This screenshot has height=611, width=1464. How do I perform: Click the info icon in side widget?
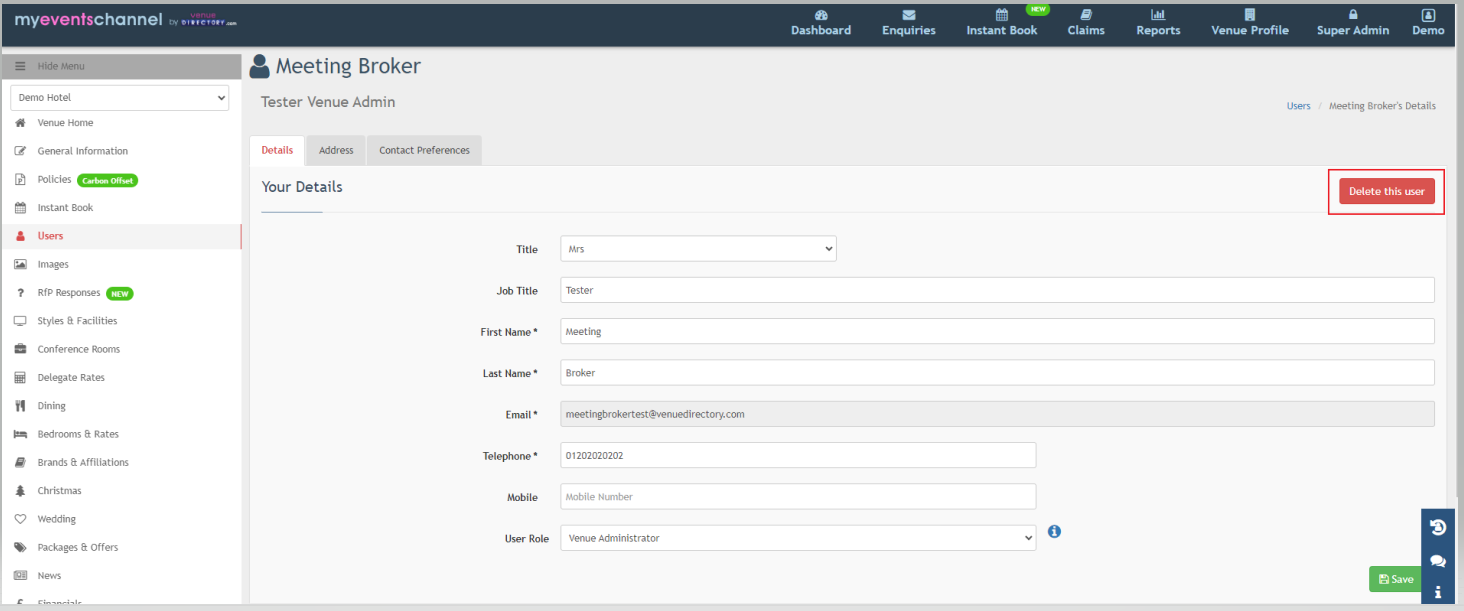click(x=1438, y=592)
